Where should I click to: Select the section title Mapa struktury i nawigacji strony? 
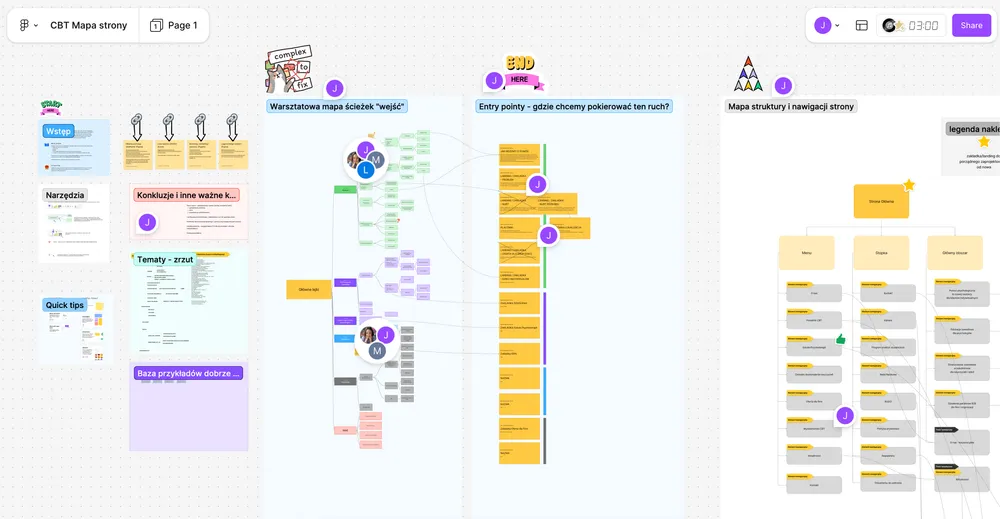[x=791, y=106]
